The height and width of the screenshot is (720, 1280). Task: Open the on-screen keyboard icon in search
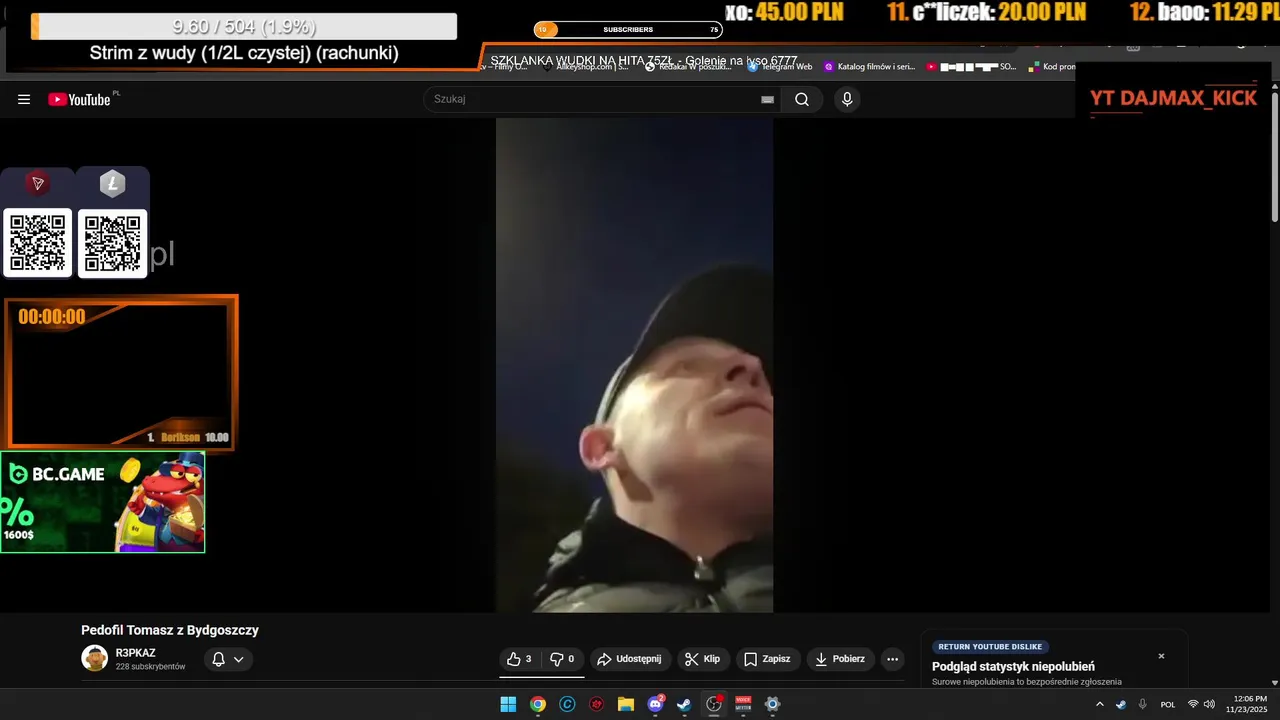(x=767, y=99)
